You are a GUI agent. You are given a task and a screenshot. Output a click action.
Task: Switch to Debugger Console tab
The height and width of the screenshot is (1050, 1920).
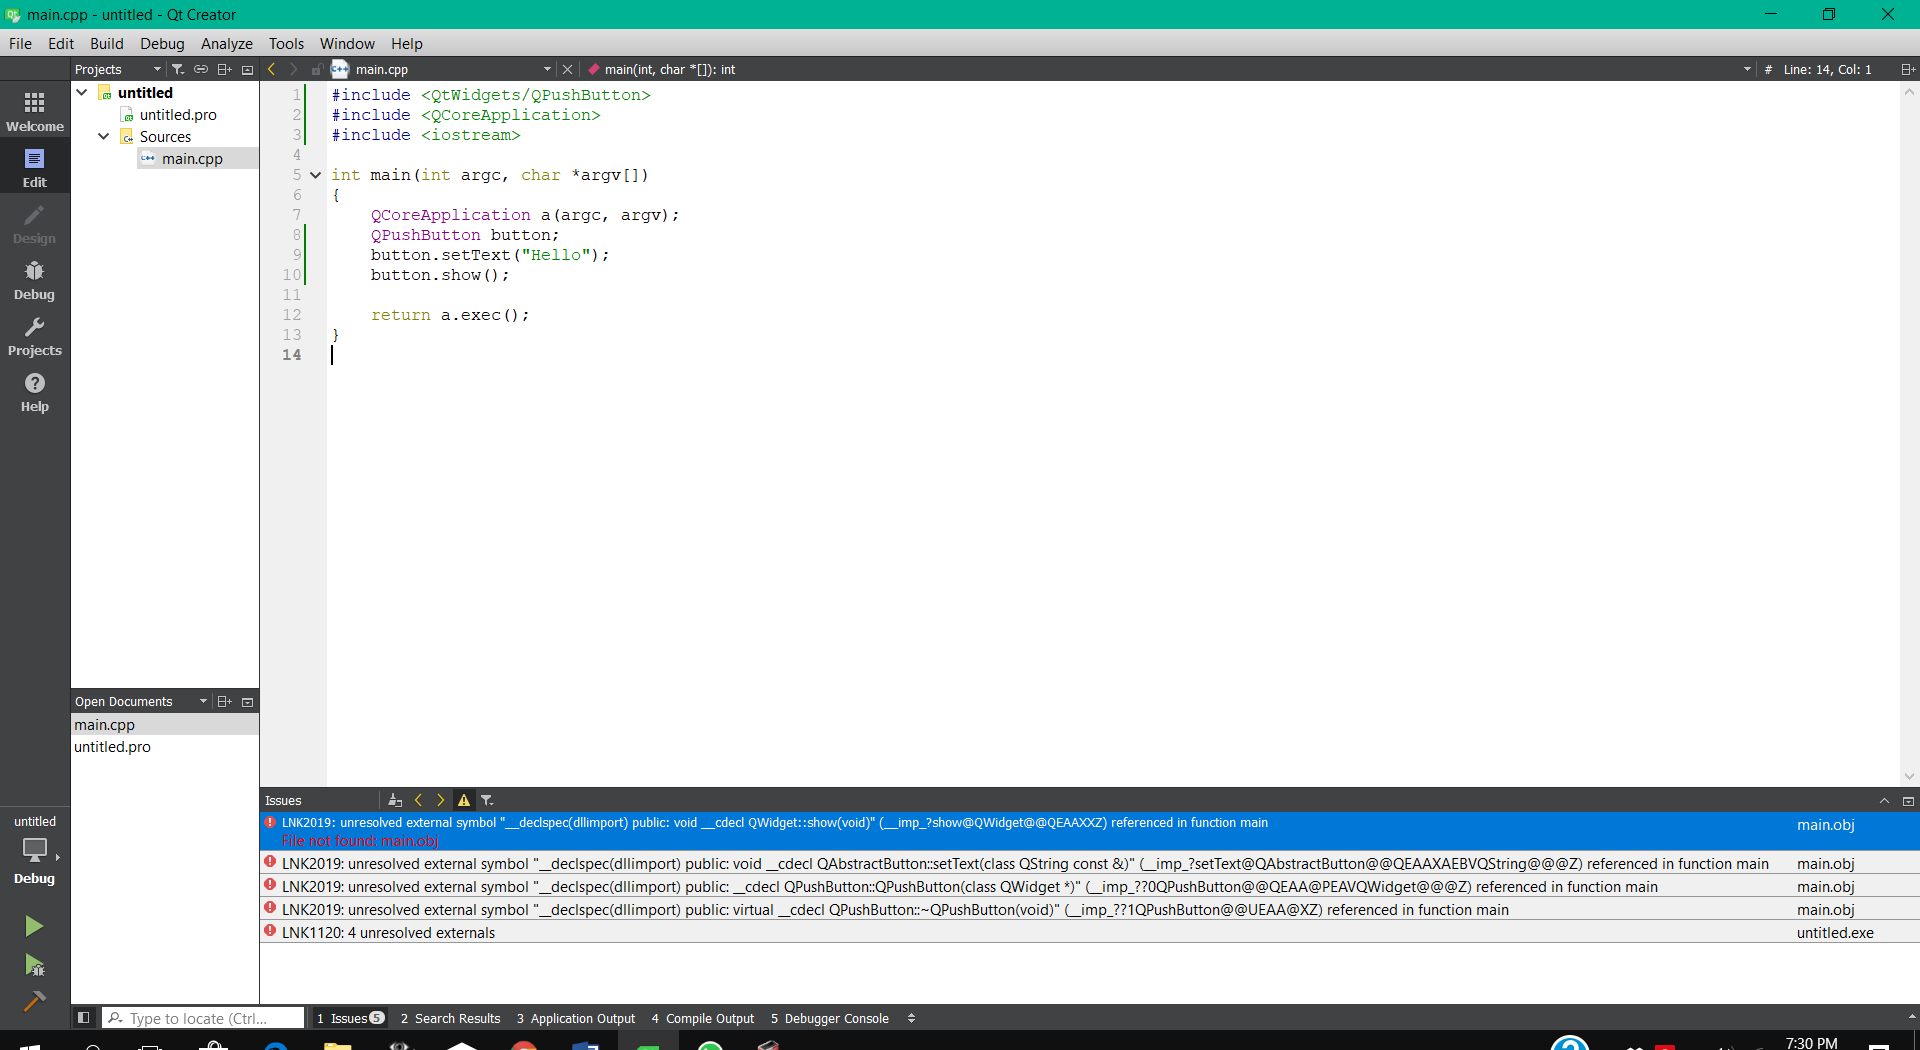pyautogui.click(x=829, y=1018)
